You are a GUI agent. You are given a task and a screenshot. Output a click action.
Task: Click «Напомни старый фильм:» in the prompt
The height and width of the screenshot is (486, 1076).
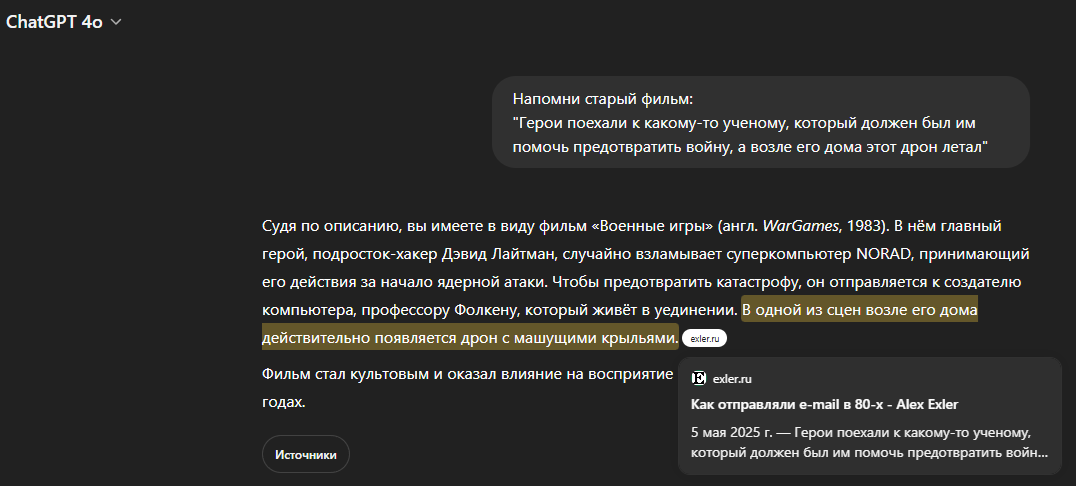point(602,99)
